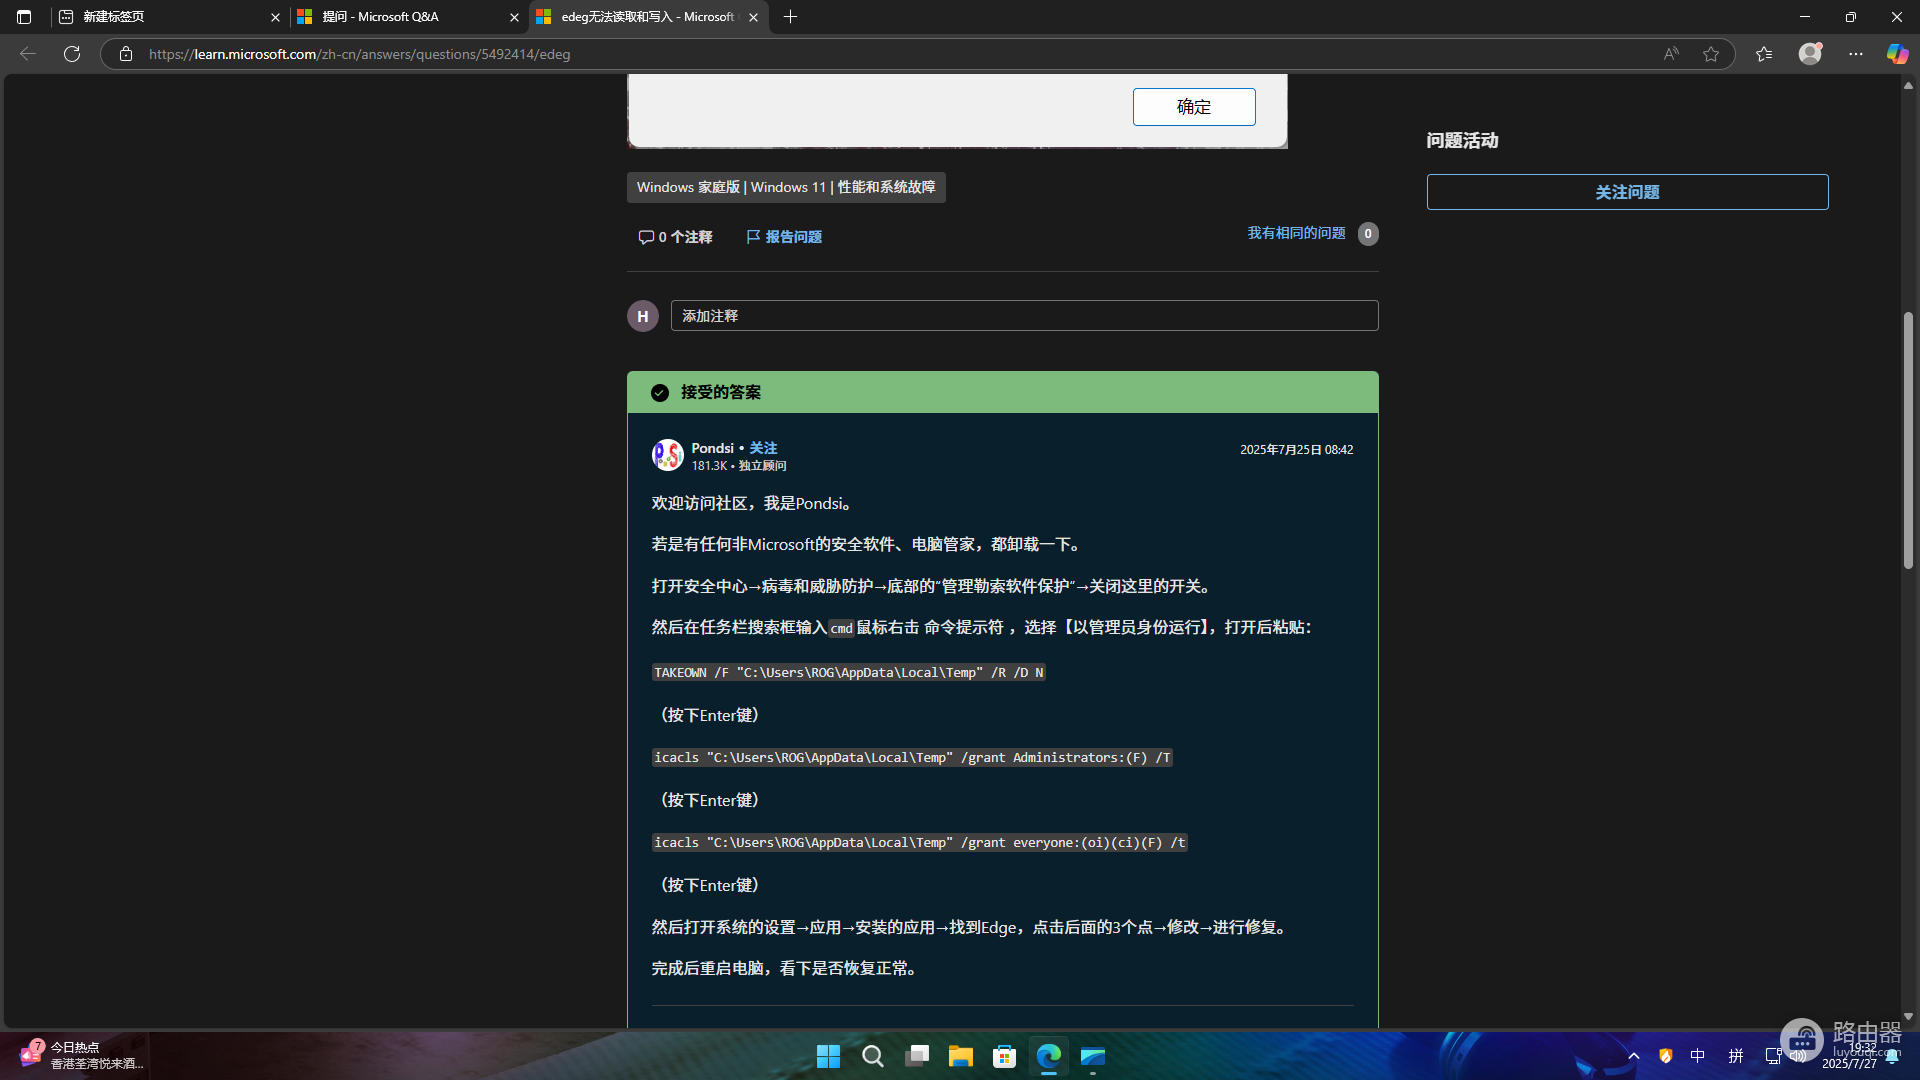Open Task View from the taskbar

[916, 1056]
